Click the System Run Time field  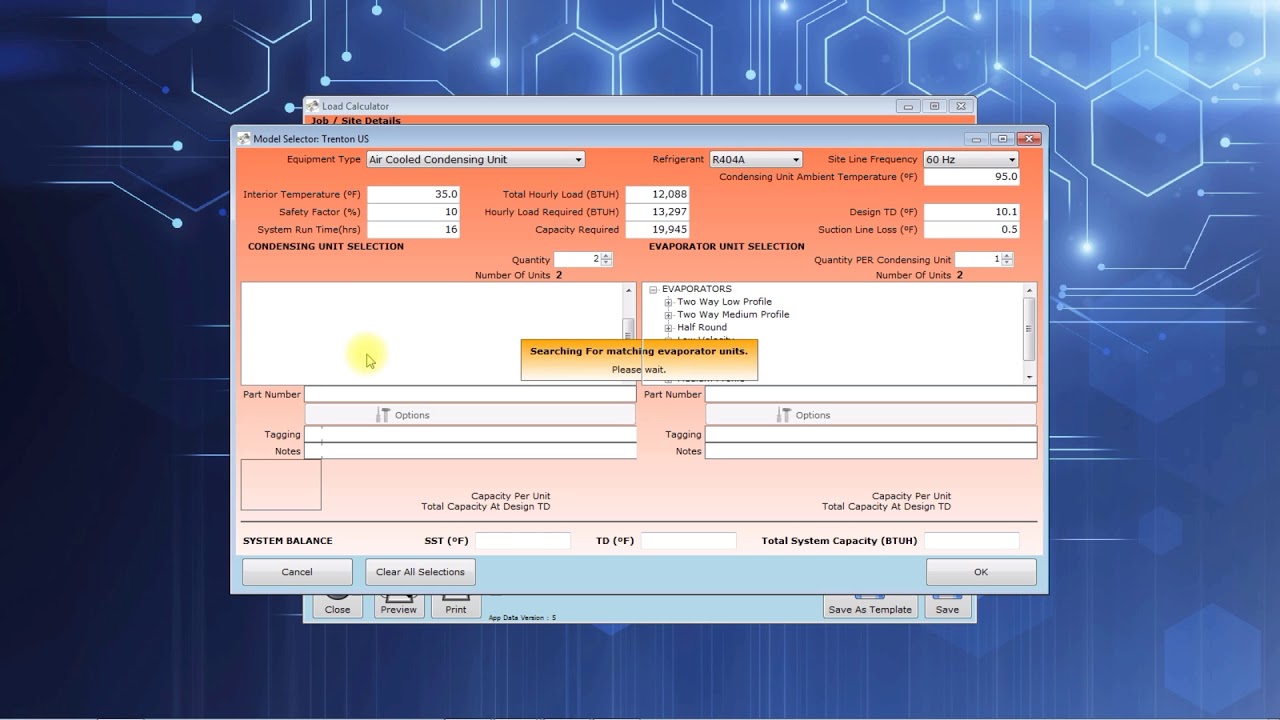pyautogui.click(x=413, y=229)
